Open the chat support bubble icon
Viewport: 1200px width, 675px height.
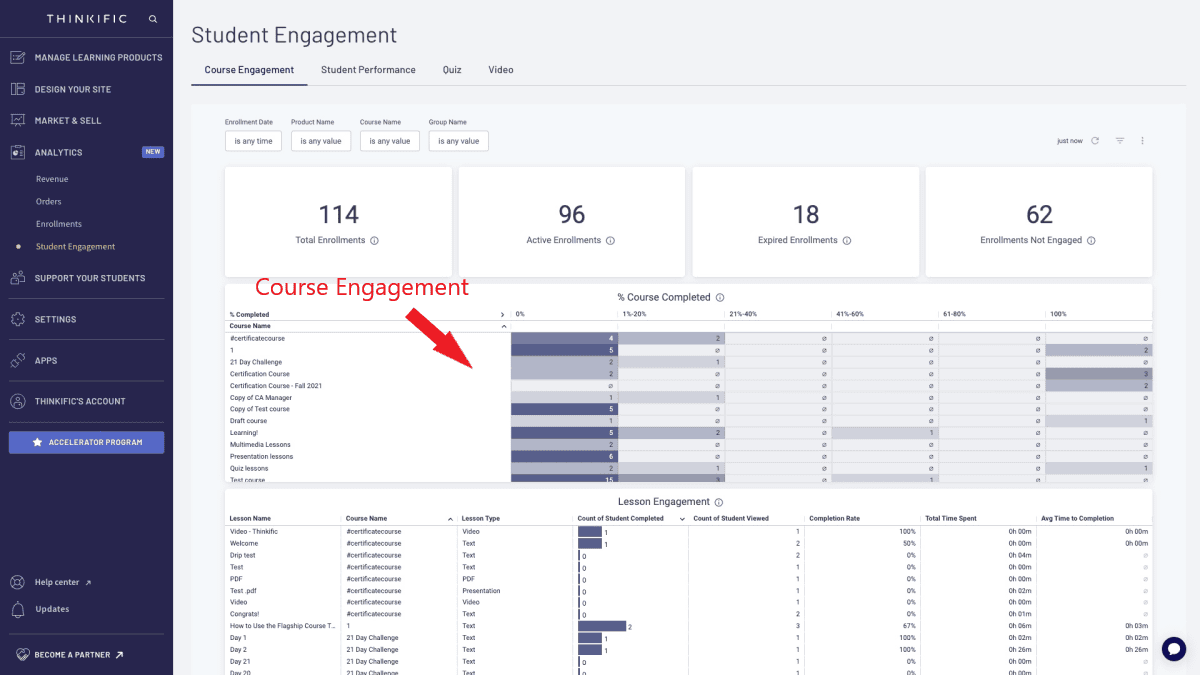point(1174,649)
